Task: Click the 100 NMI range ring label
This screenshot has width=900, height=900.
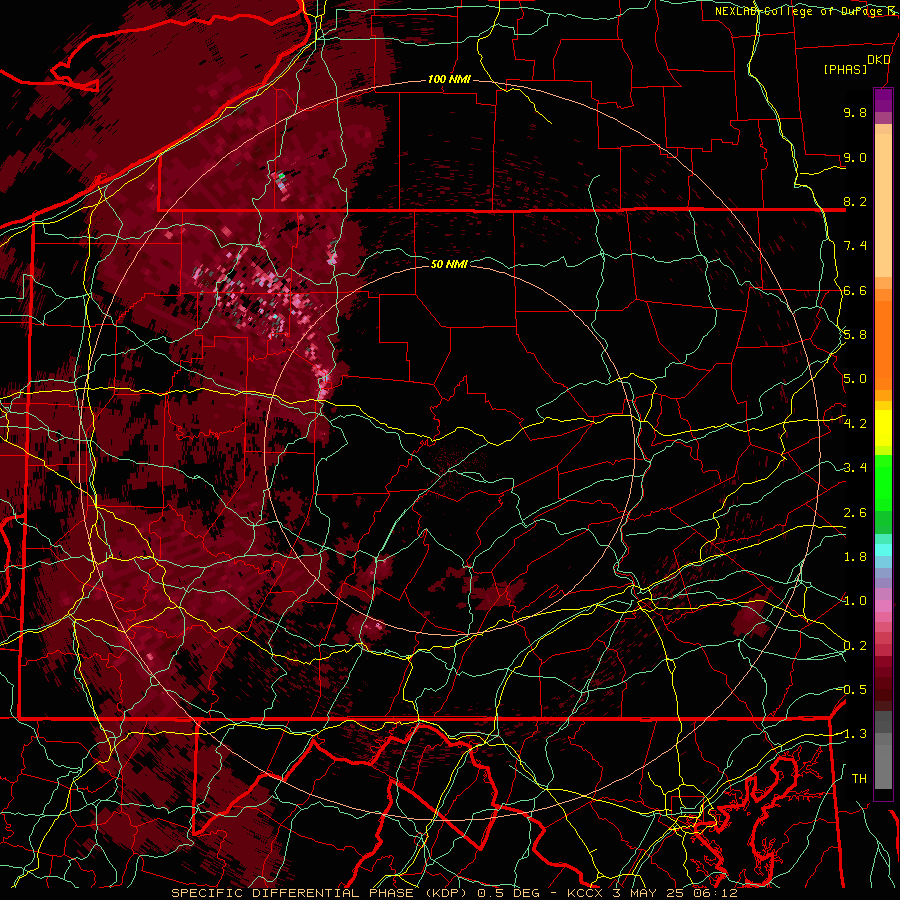Action: [x=449, y=79]
